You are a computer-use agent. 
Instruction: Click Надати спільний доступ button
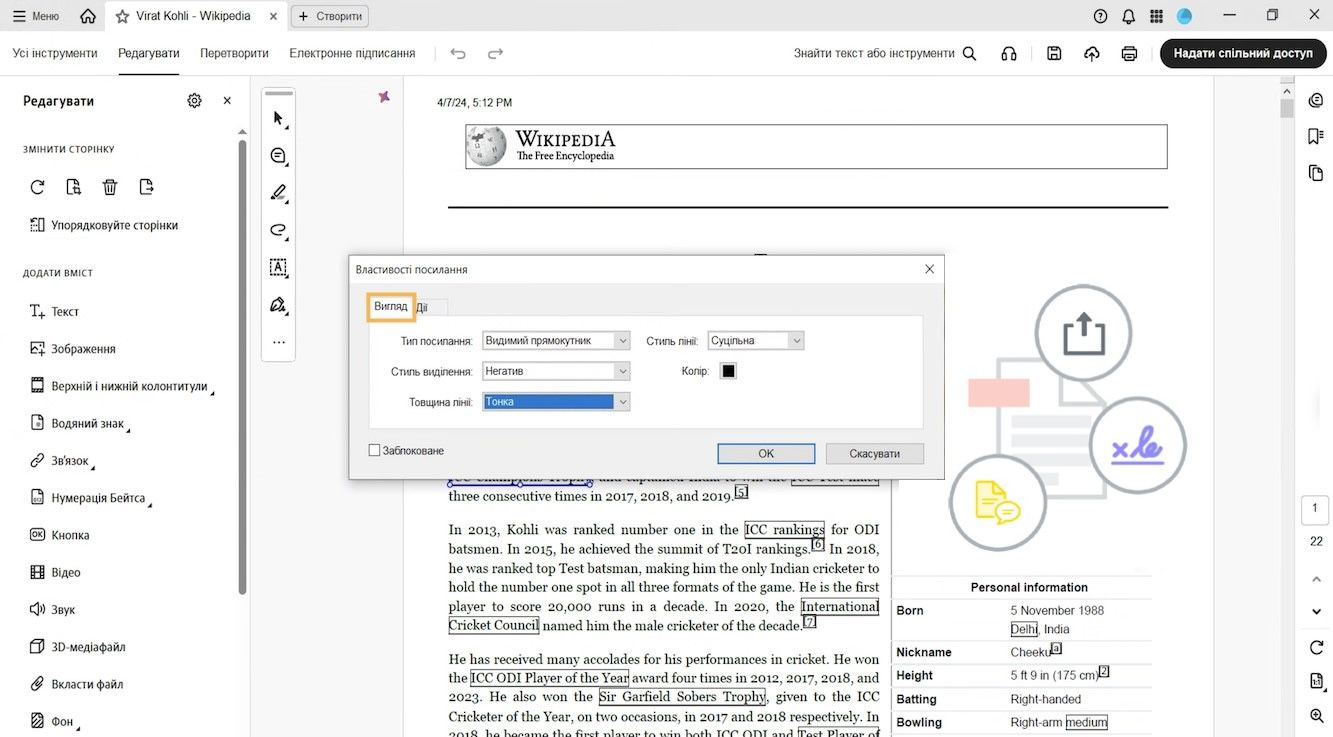(1243, 53)
